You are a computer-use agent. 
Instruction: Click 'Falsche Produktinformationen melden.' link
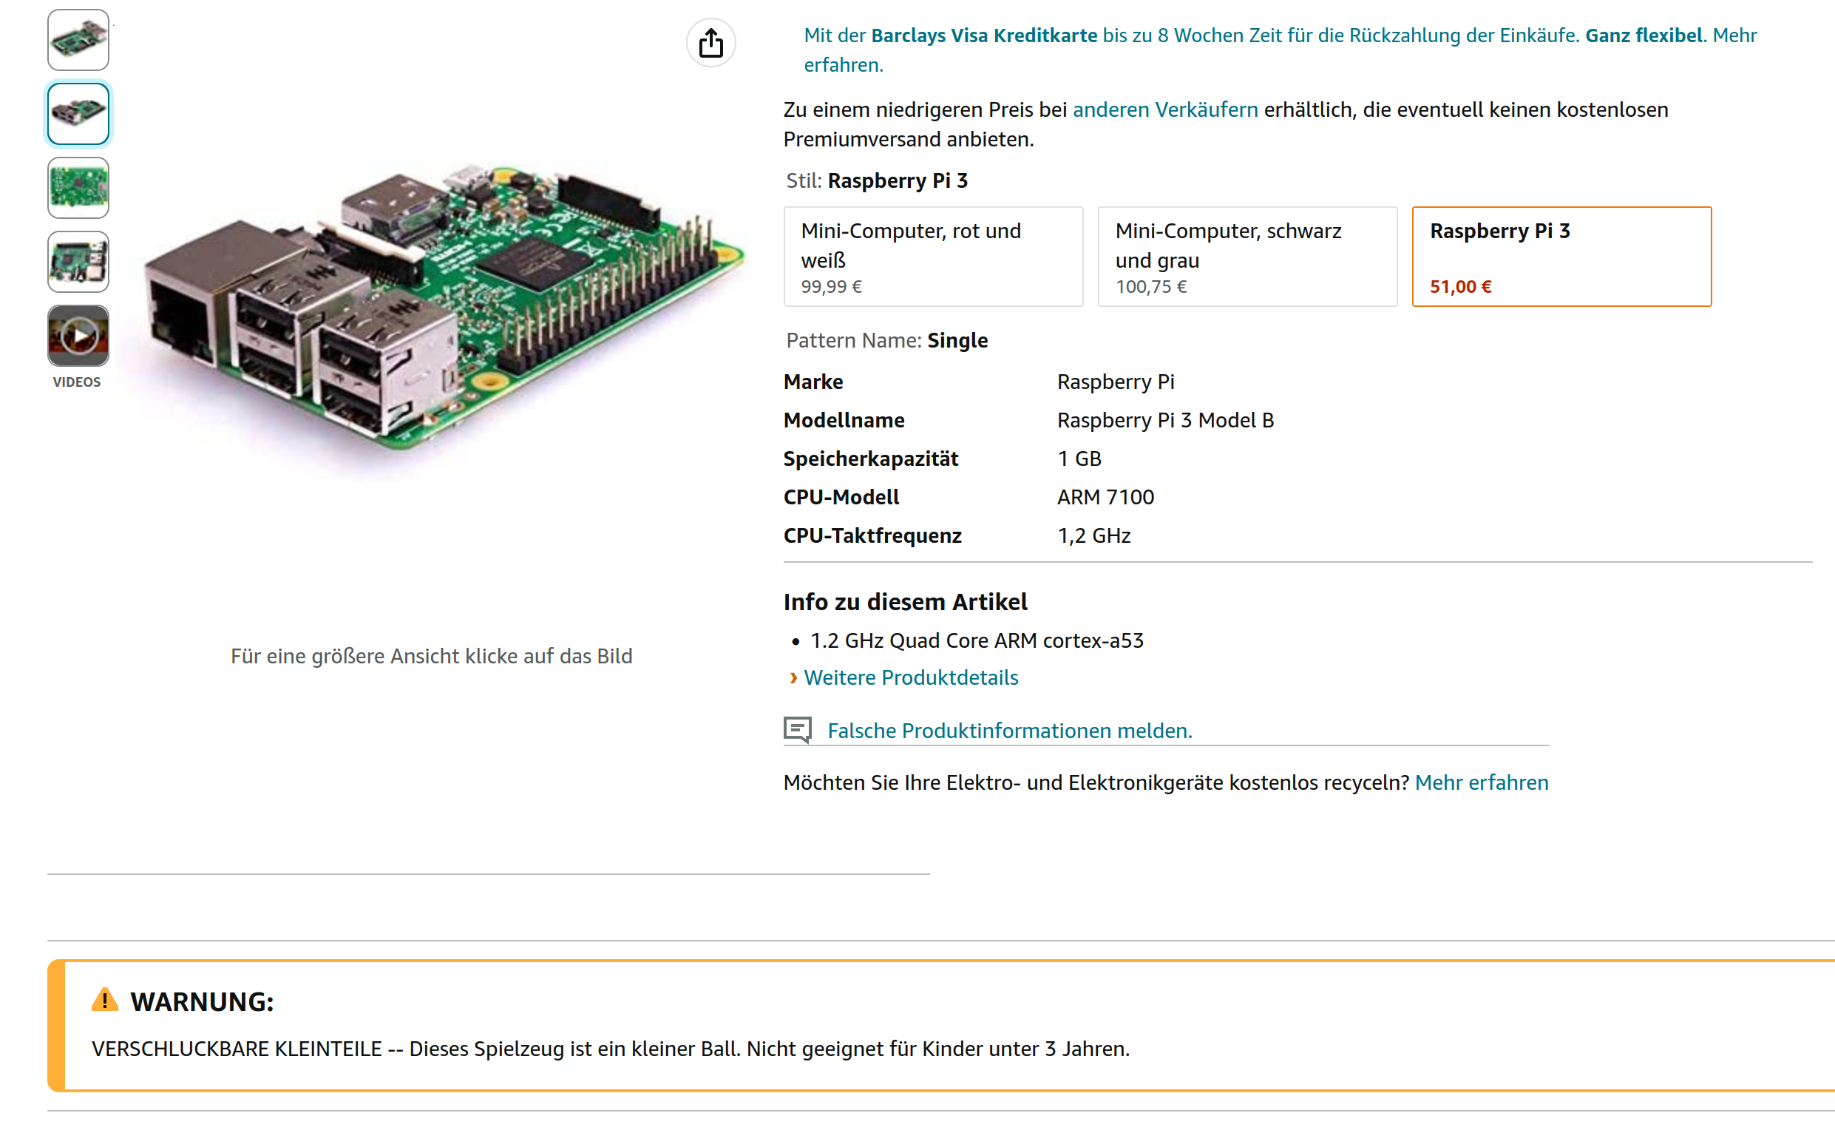[1009, 731]
